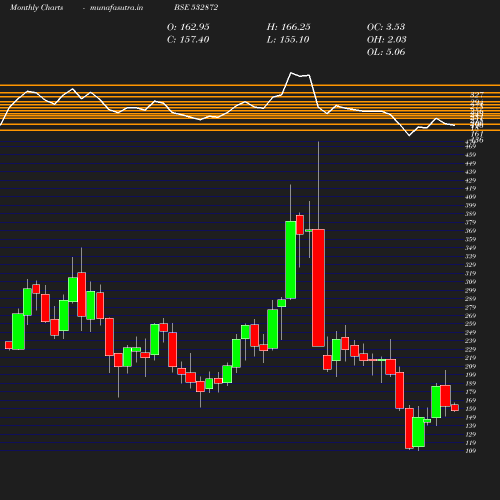Viewport: 500px width, 500px height.
Task: Click the 119 price axis label
Action: point(470,443)
